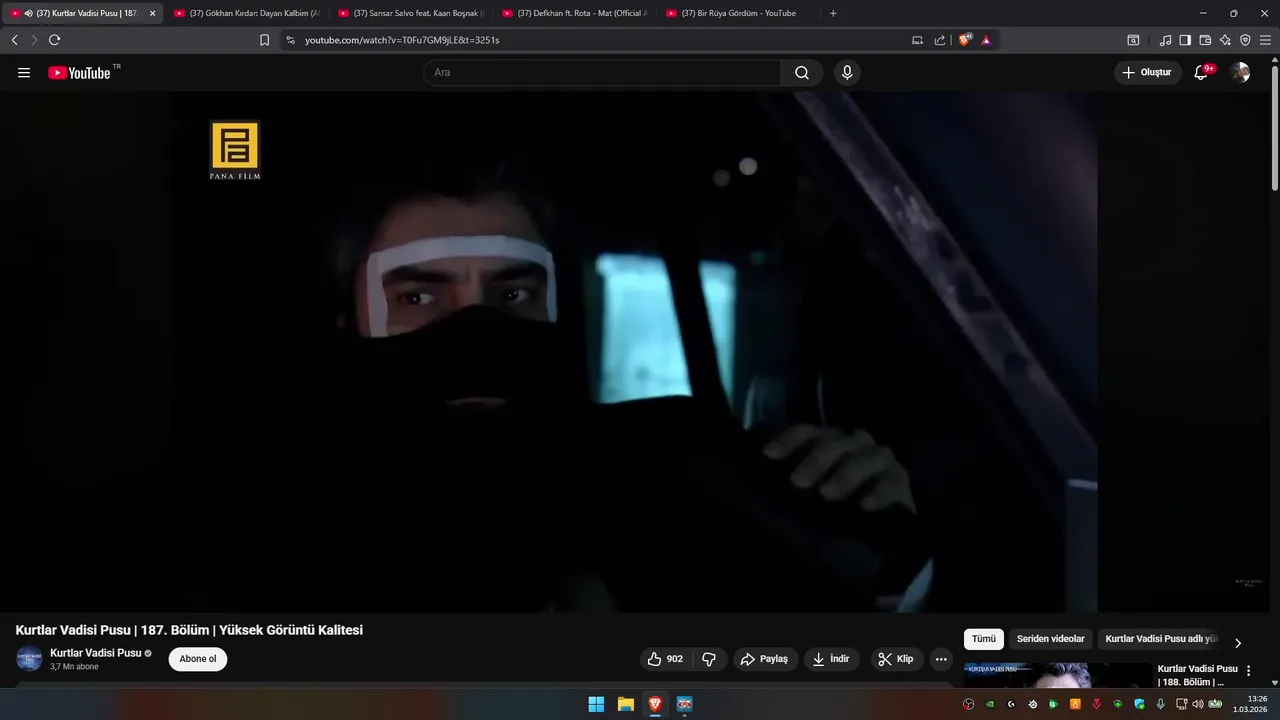Image resolution: width=1280 pixels, height=720 pixels.
Task: Select the Tümü filter chip
Action: 984,639
